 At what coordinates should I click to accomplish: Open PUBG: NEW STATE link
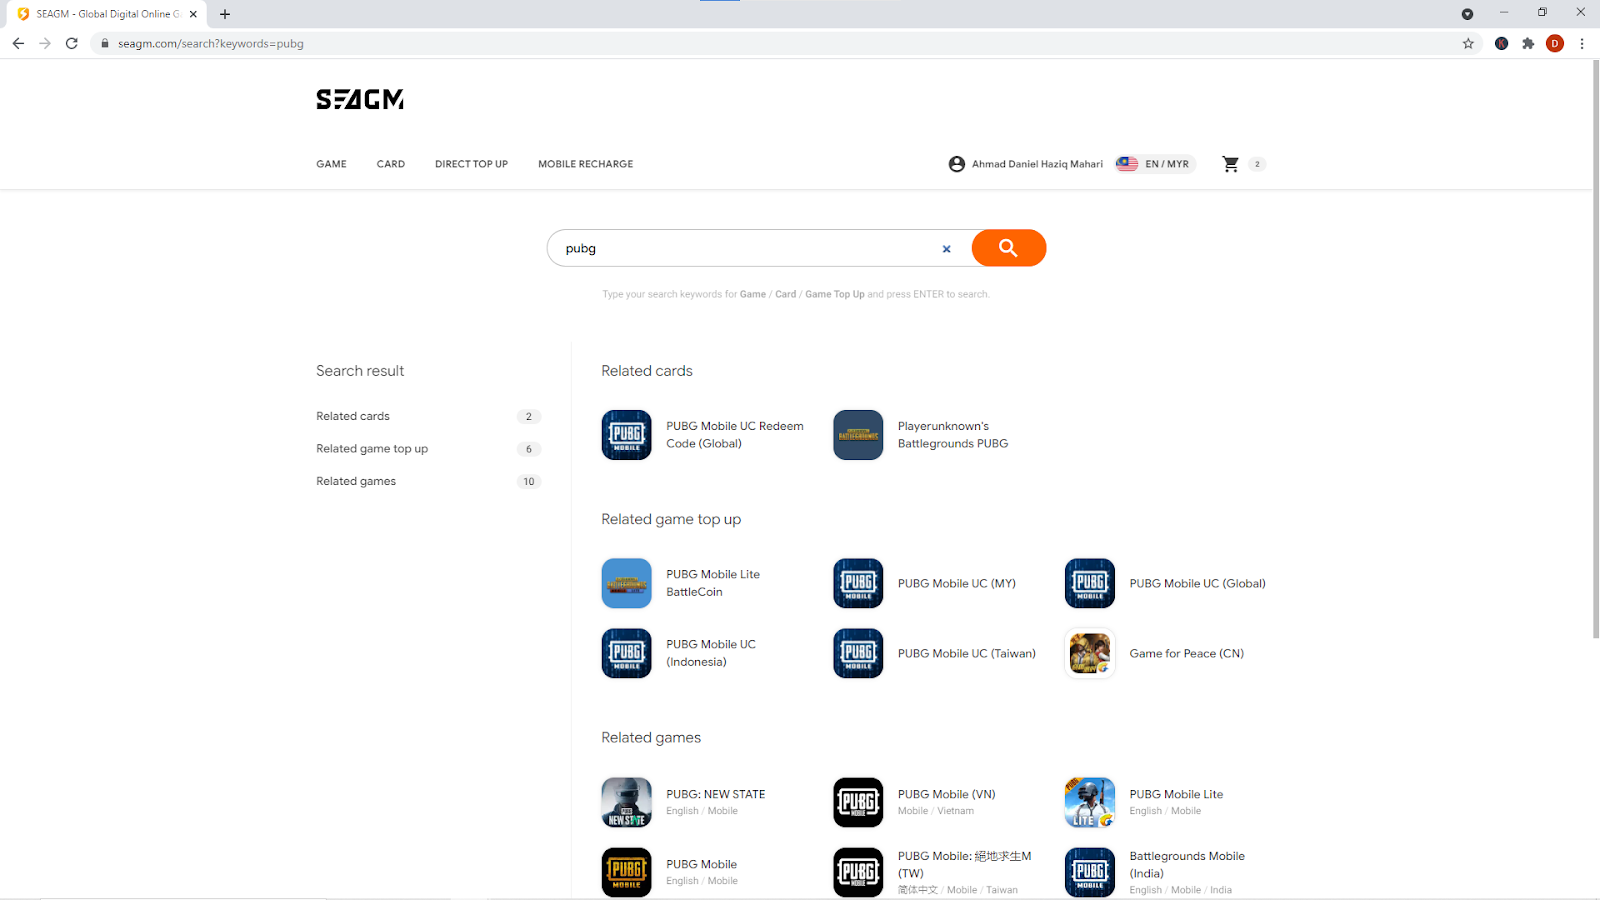716,794
